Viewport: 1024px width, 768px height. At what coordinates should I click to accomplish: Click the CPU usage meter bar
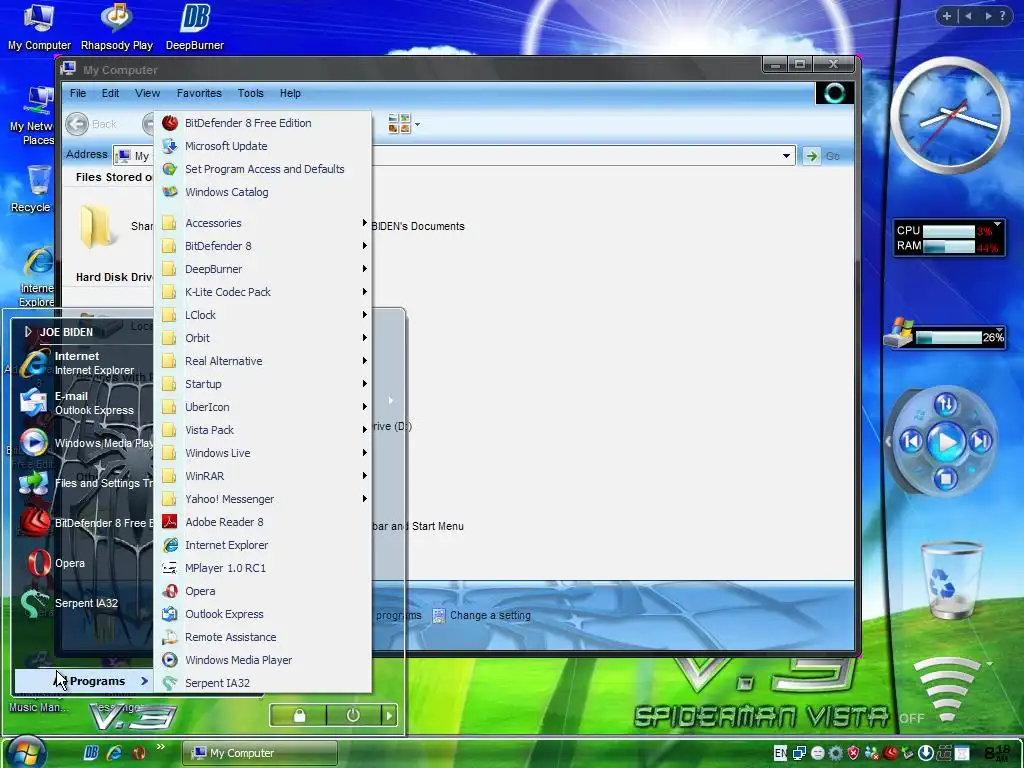949,231
